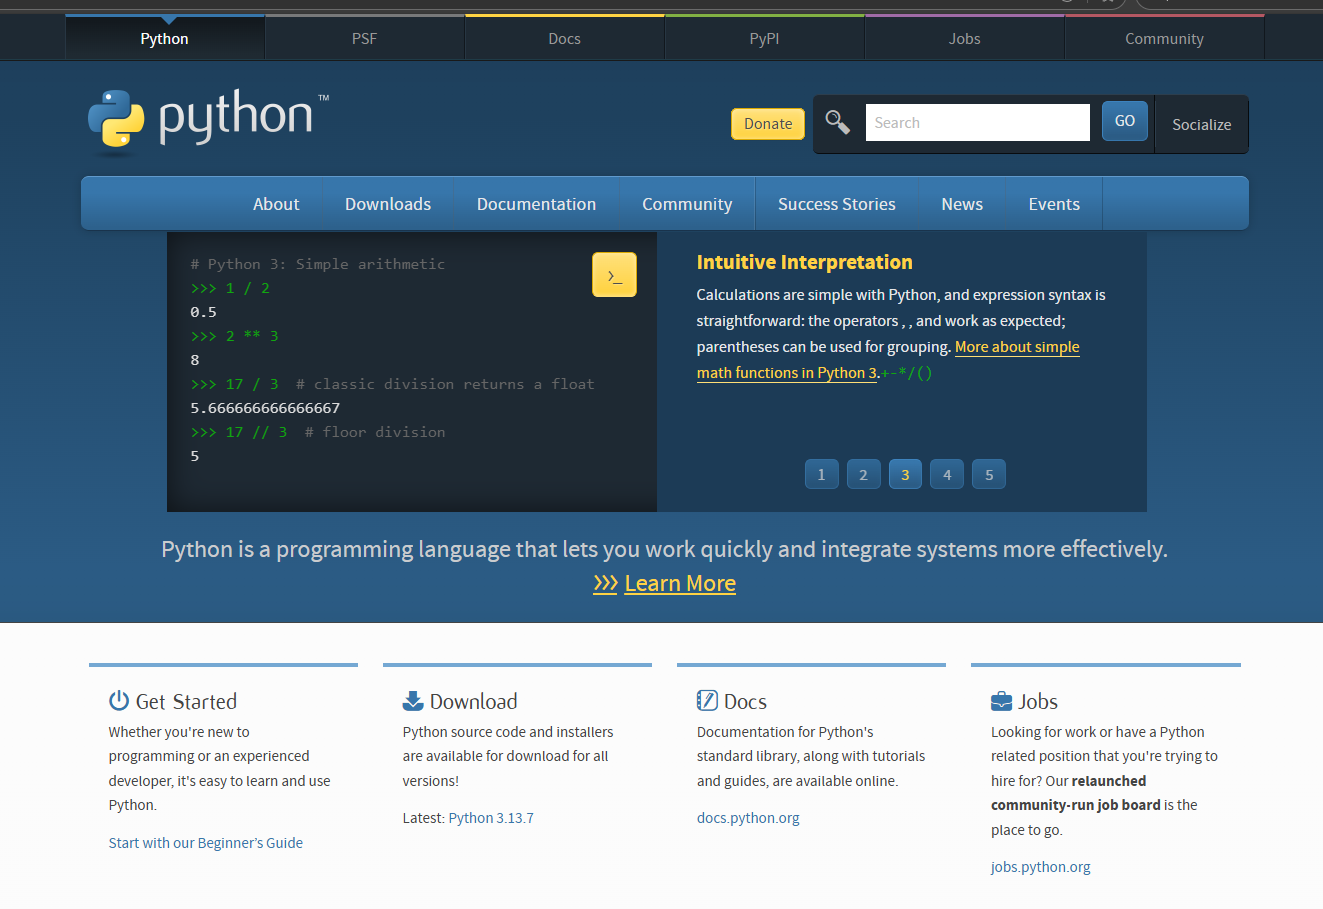
Task: Click the Donate button
Action: click(768, 124)
